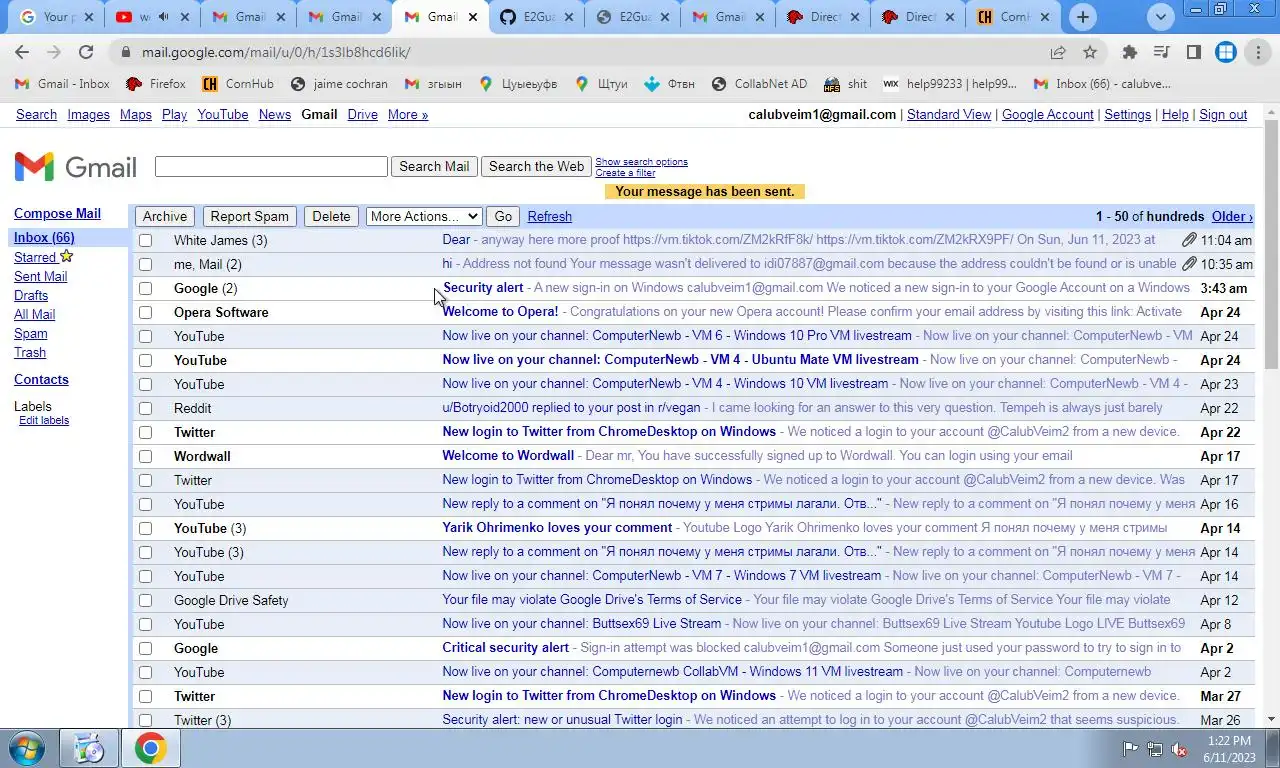The height and width of the screenshot is (768, 1280).
Task: Open Sent Mail folder
Action: pos(41,276)
